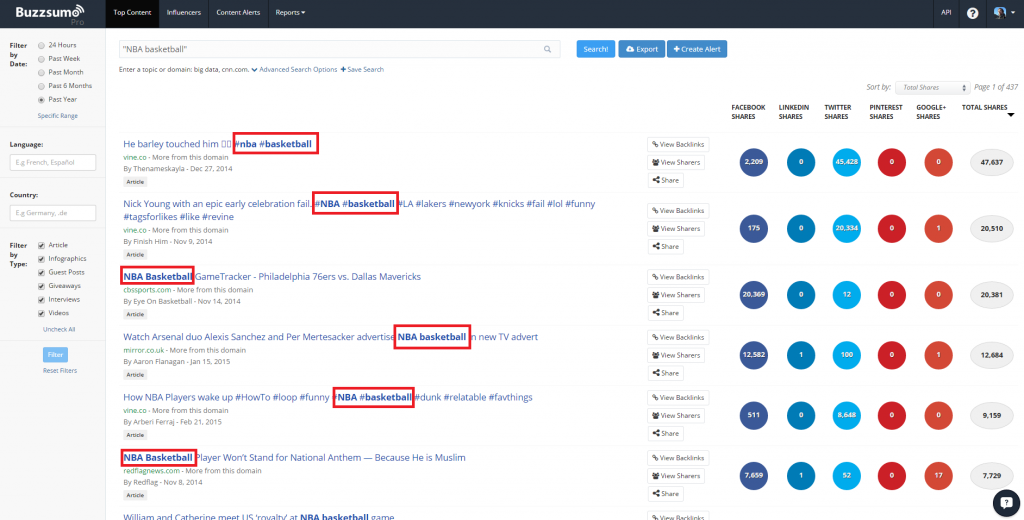Image resolution: width=1024 pixels, height=520 pixels.
Task: Open the API link in top bar
Action: click(946, 12)
